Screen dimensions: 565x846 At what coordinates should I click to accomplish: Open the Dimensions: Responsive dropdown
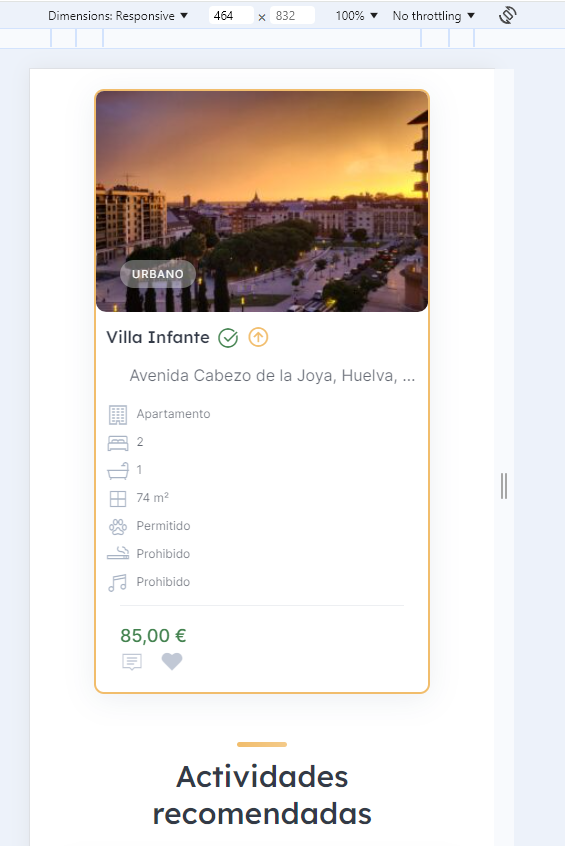[118, 16]
